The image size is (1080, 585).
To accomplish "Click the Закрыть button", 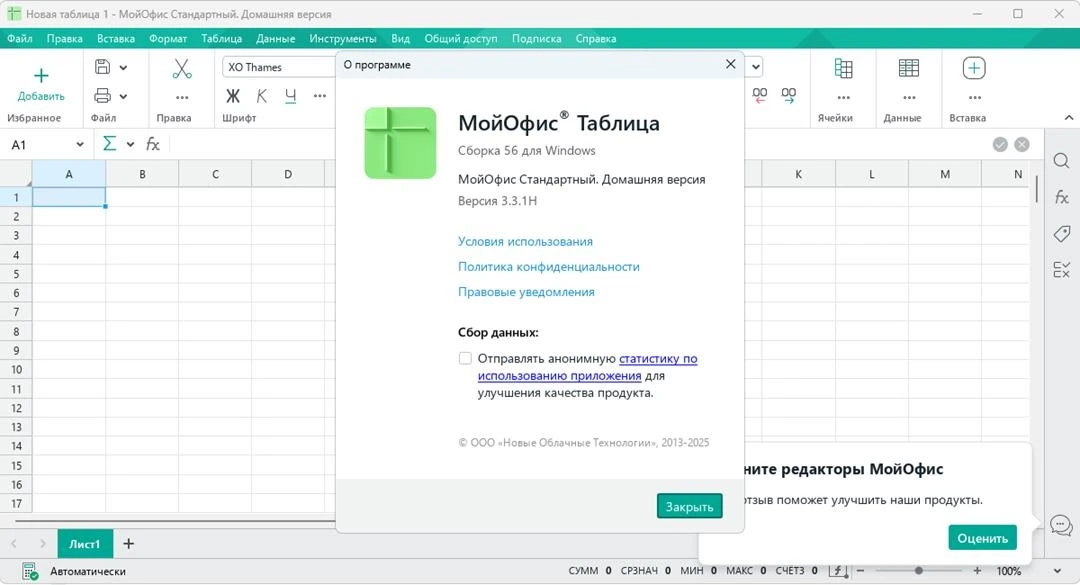I will (x=689, y=506).
